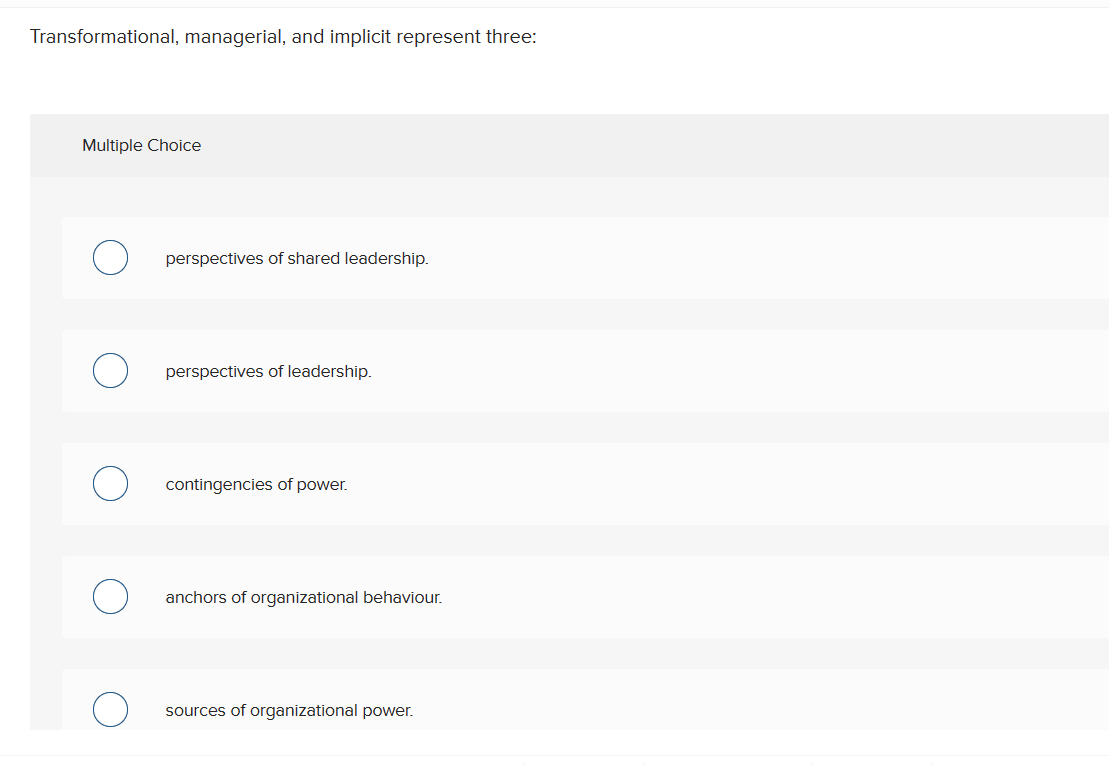Click the text 'perspectives of leadership'
This screenshot has width=1109, height=765.
tap(269, 371)
